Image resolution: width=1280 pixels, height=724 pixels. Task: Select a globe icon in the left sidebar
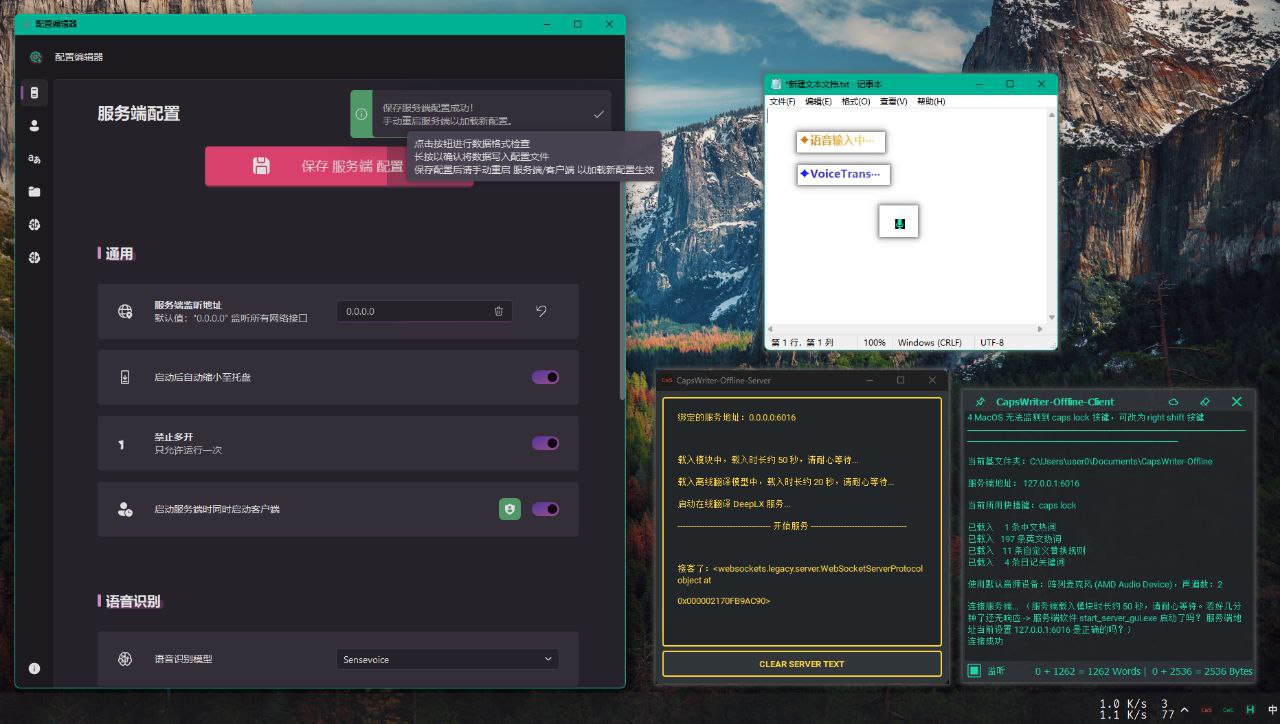(x=35, y=224)
